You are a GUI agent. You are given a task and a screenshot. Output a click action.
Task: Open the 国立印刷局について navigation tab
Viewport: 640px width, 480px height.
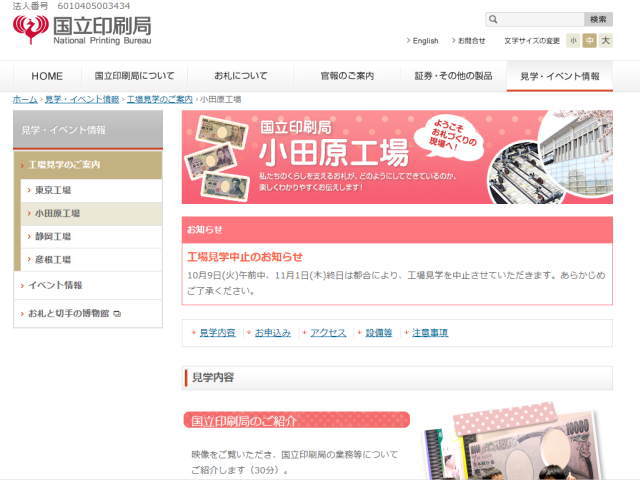click(134, 76)
